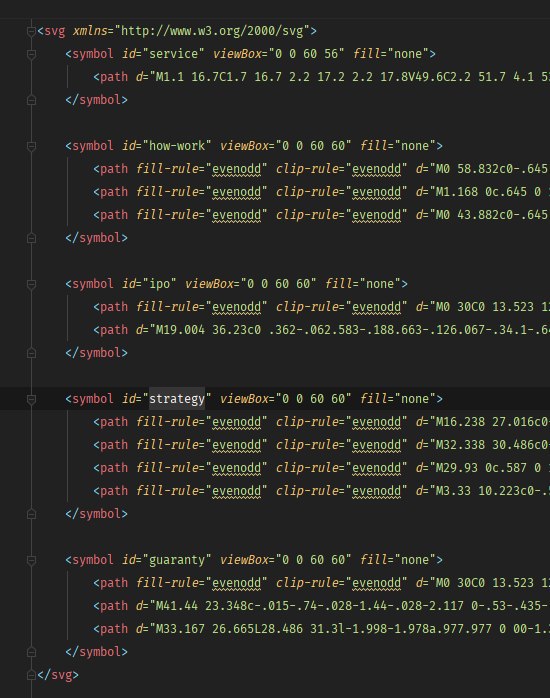Fold at the closing </svg> tag marker
550x698 pixels.
[x=31, y=675]
